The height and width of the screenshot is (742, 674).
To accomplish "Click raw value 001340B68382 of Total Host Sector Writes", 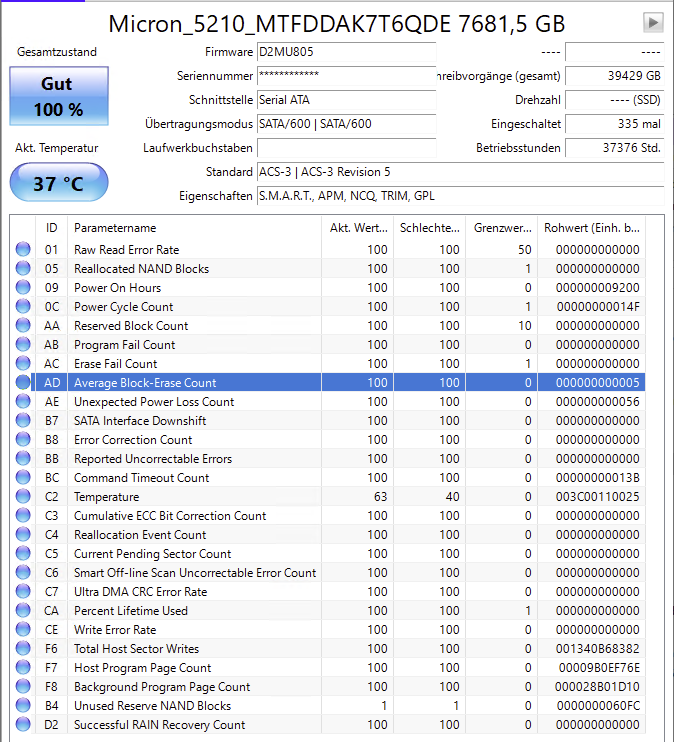I will coord(598,649).
